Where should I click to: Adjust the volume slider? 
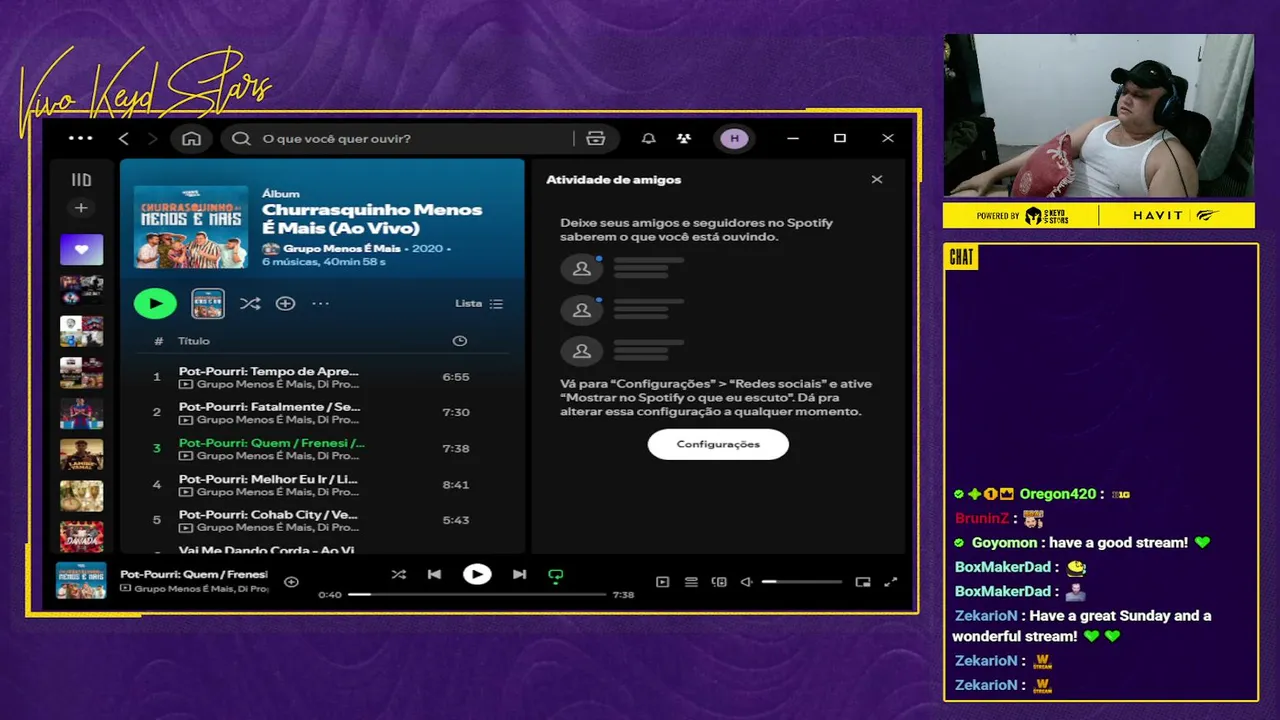tap(801, 582)
